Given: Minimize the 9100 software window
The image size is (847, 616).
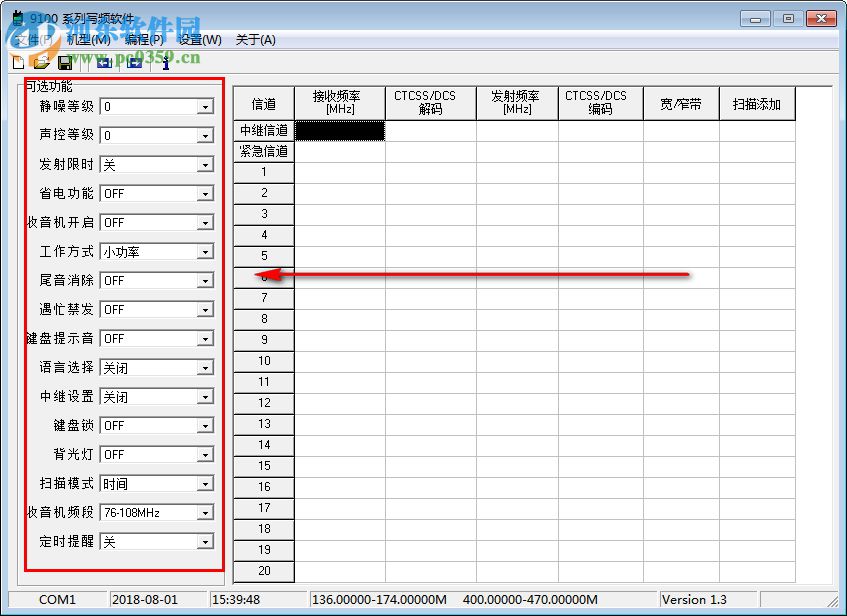Looking at the screenshot, I should pyautogui.click(x=755, y=19).
